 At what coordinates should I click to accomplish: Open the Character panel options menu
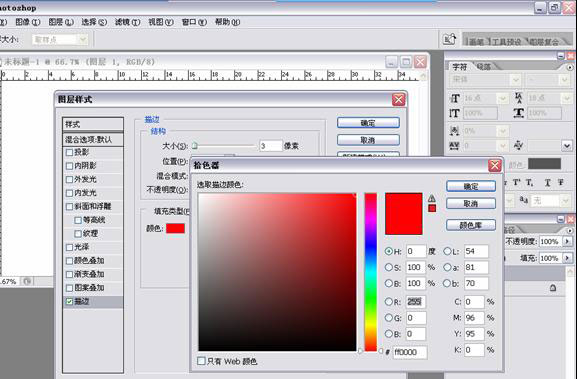click(570, 68)
